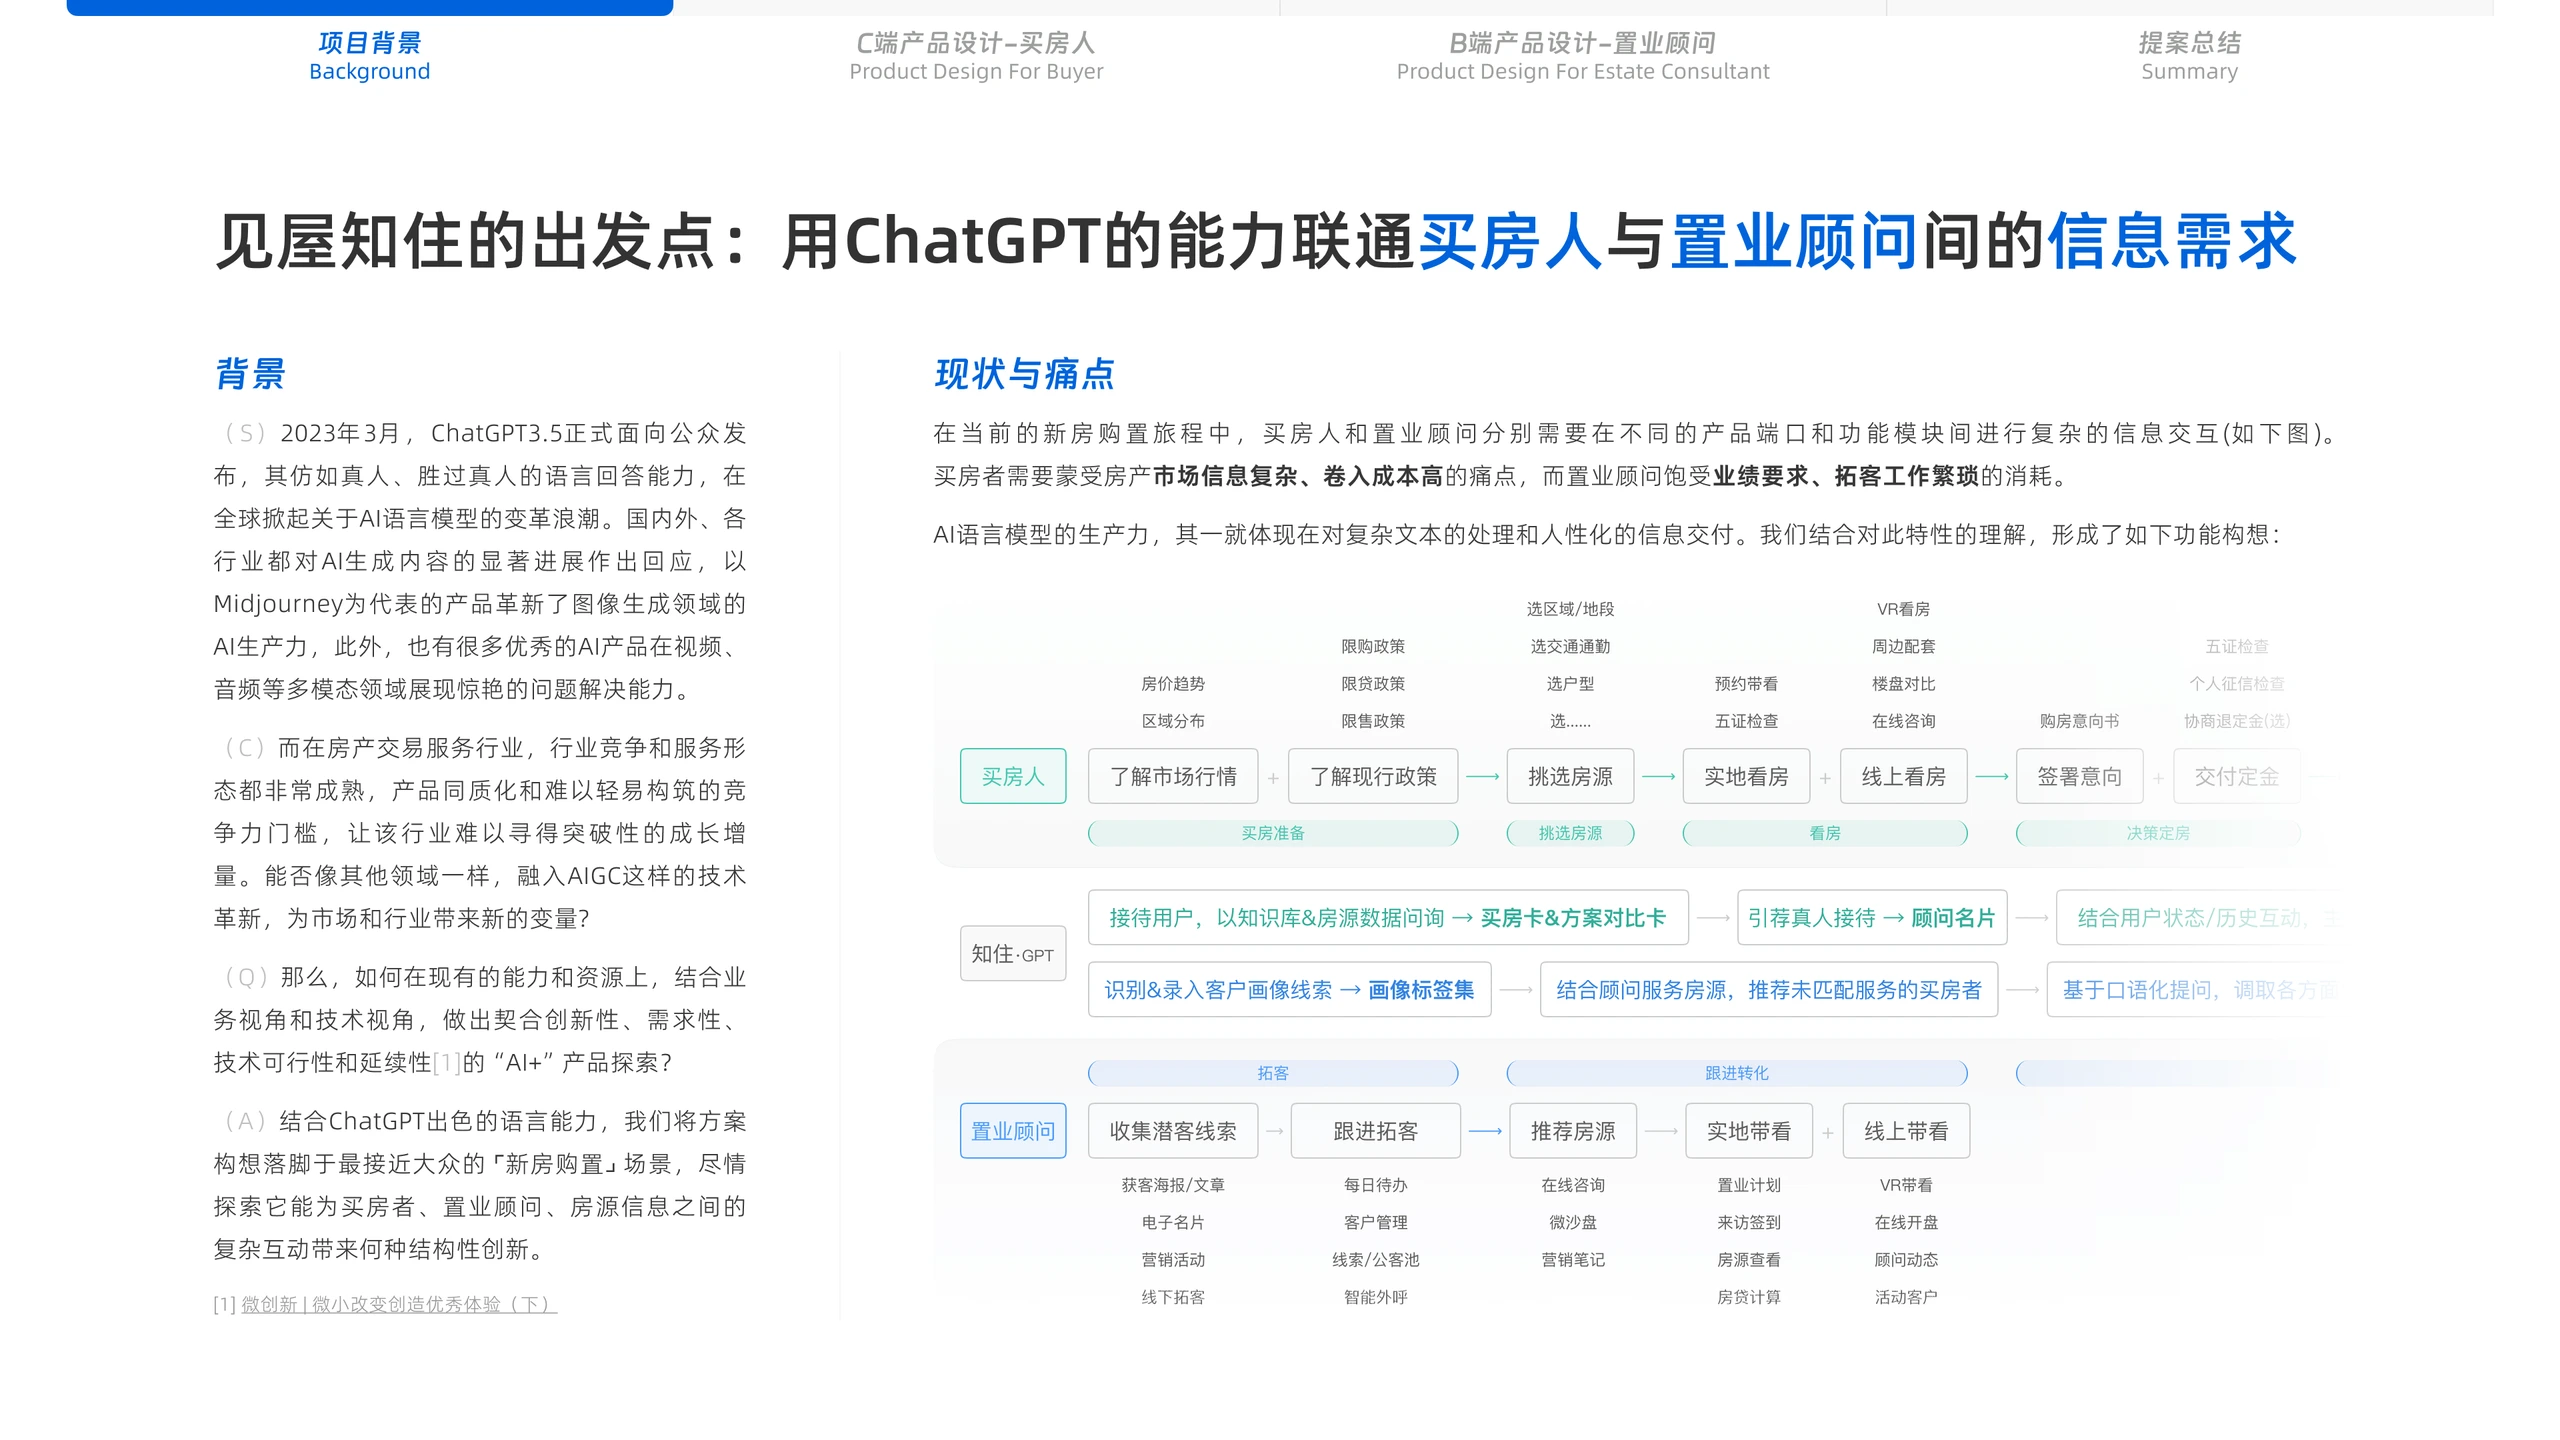
Task: Click the 选交通通勤 label
Action: pyautogui.click(x=1570, y=647)
